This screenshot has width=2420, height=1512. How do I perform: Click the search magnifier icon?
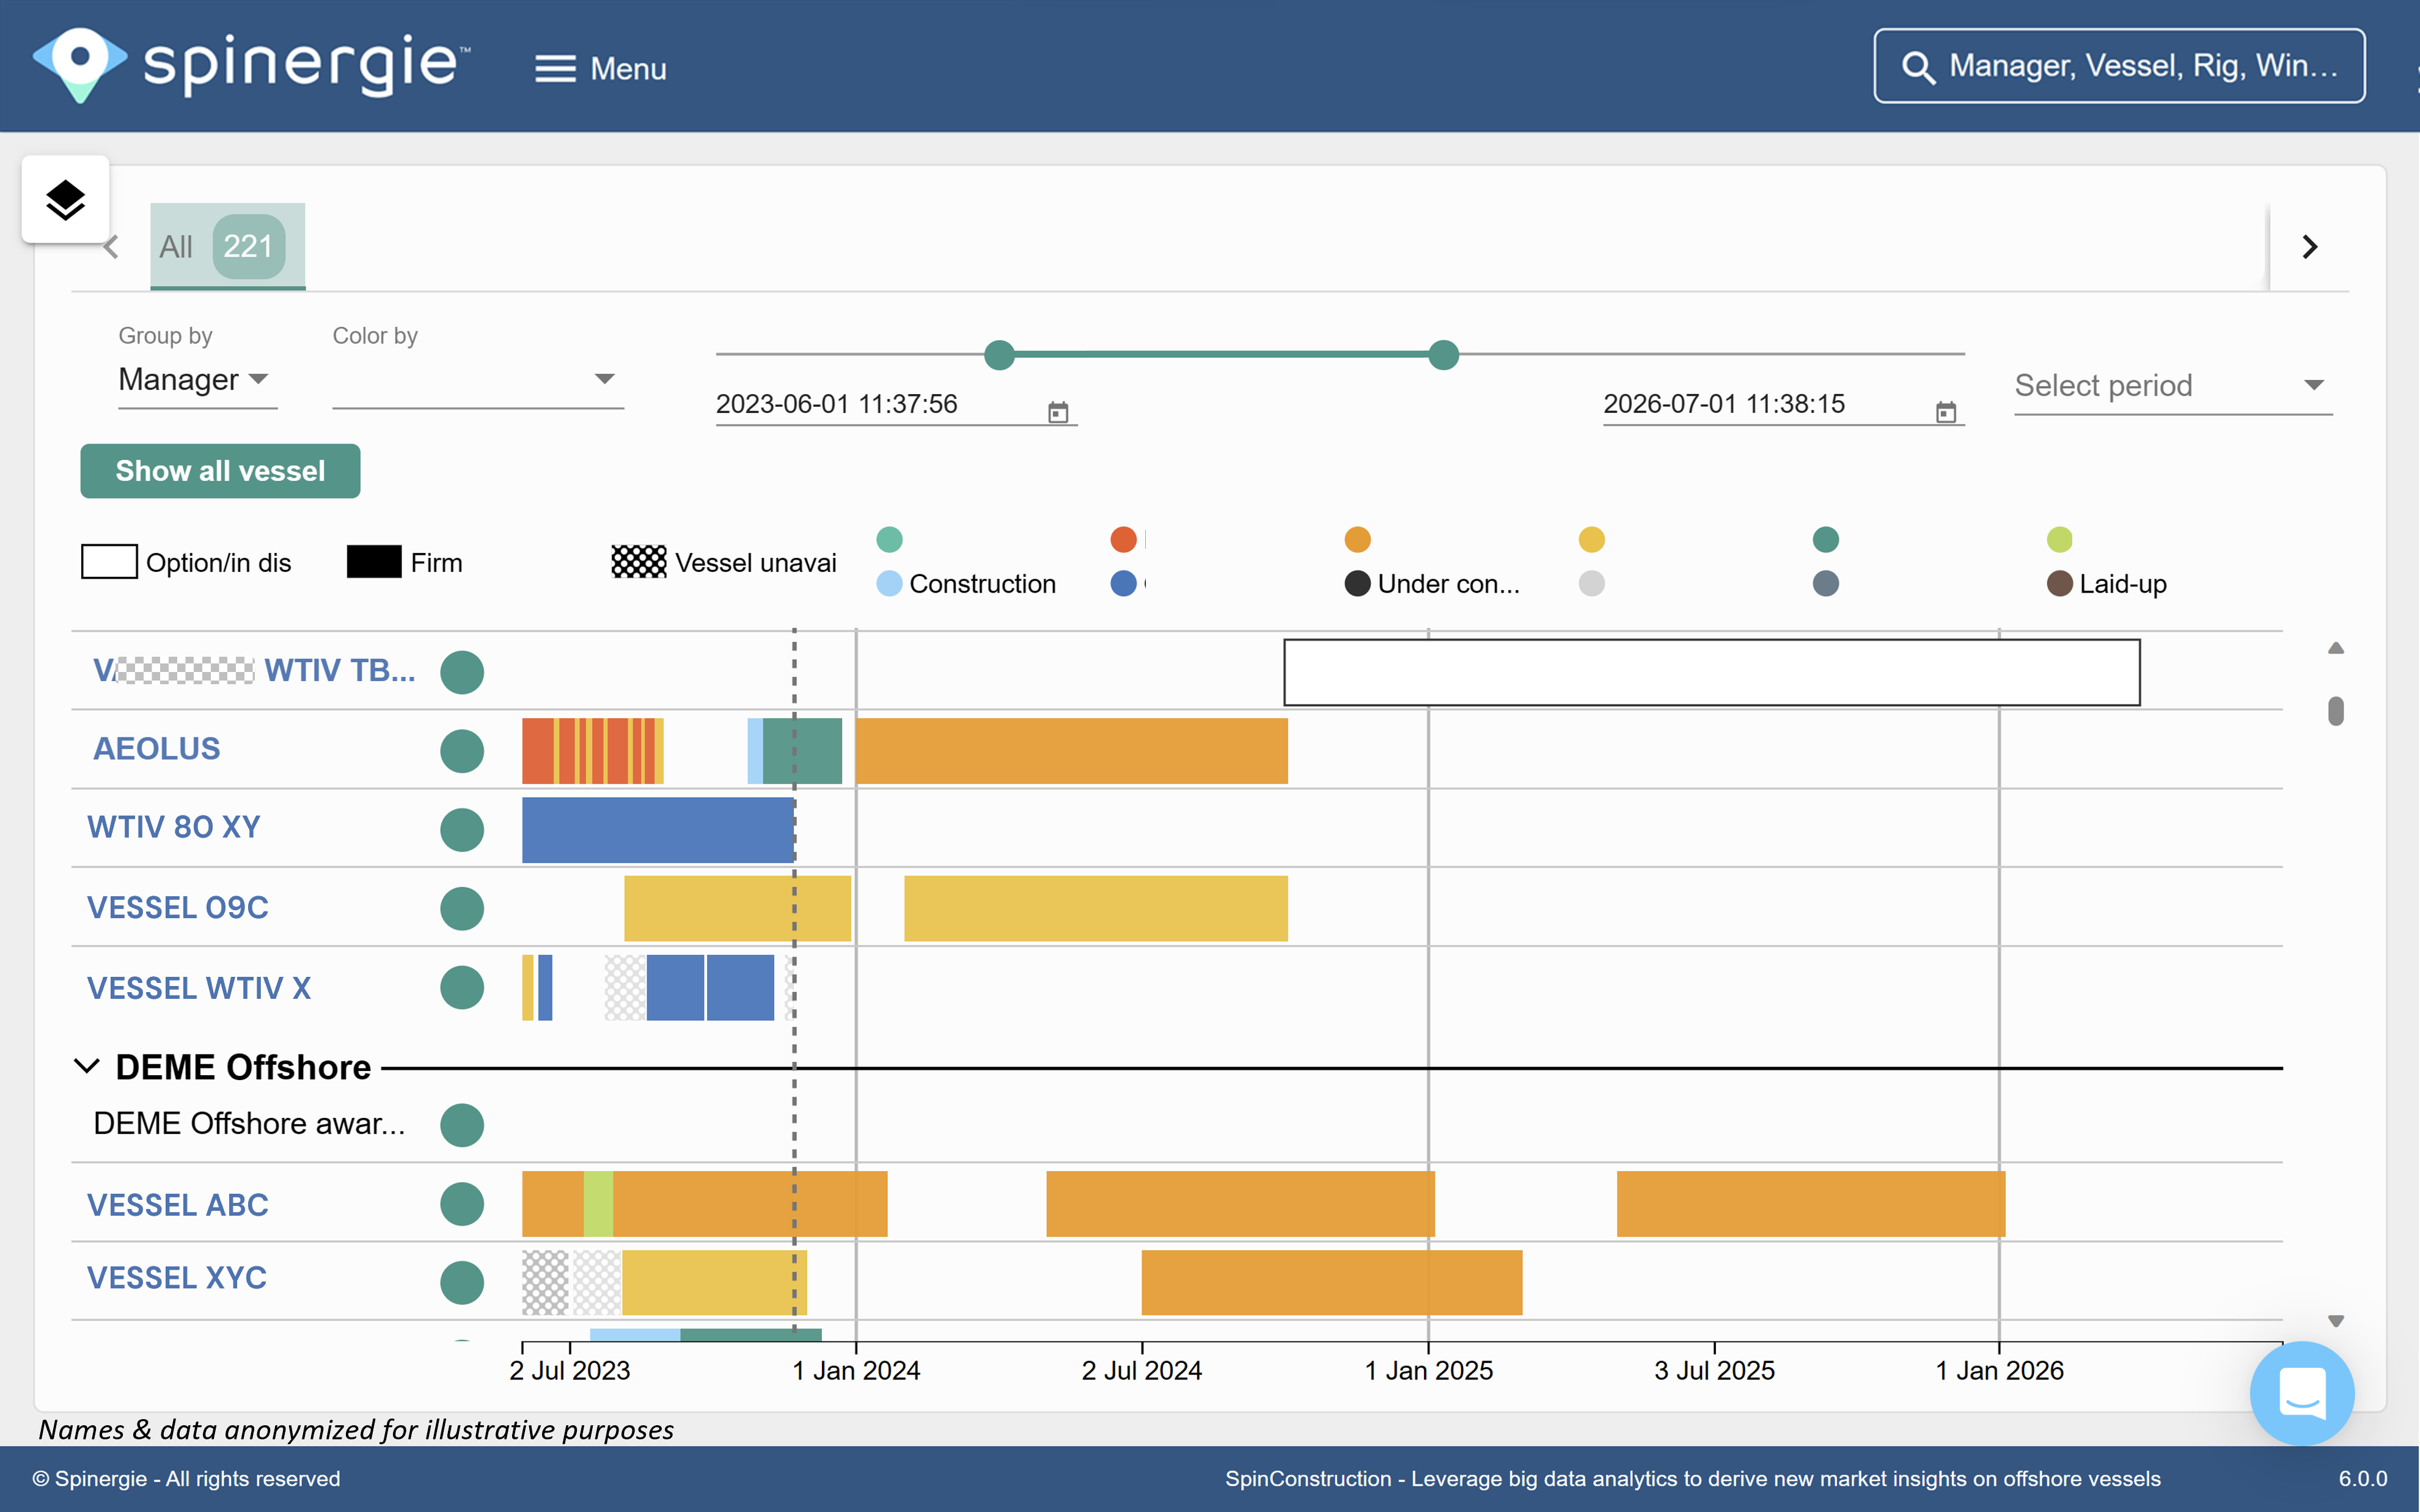point(1917,67)
